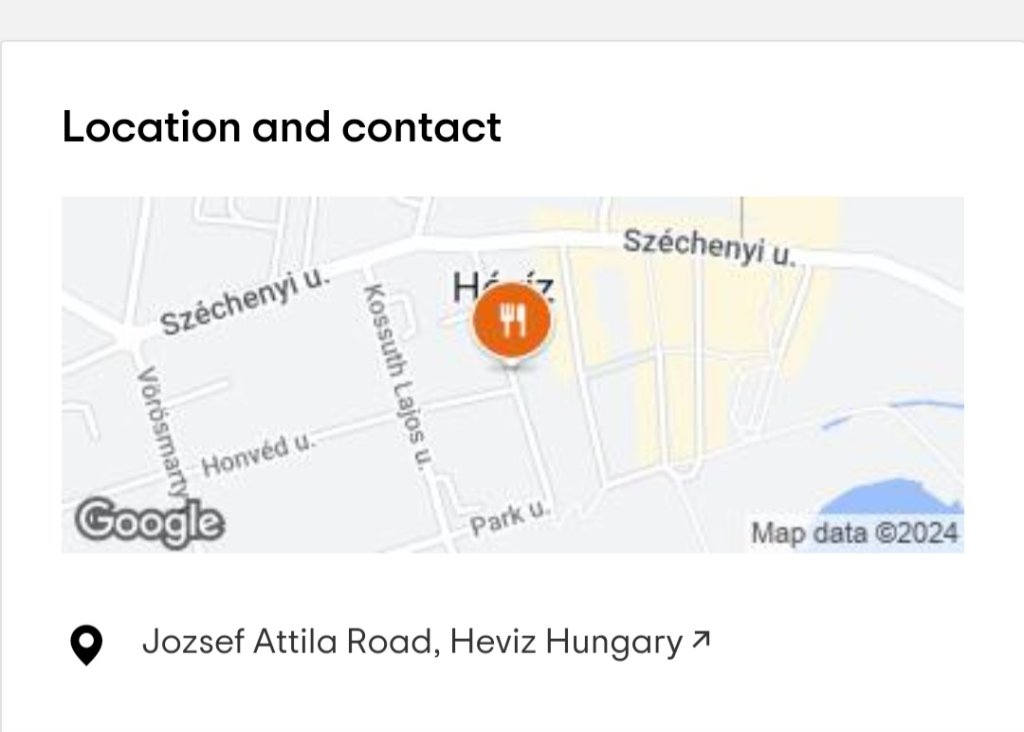This screenshot has width=1024, height=732.
Task: Click the gray strip above the white card
Action: click(x=512, y=20)
